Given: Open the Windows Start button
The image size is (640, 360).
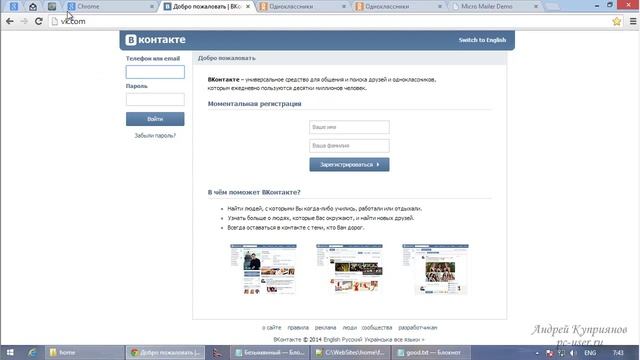Looking at the screenshot, I should [x=10, y=352].
